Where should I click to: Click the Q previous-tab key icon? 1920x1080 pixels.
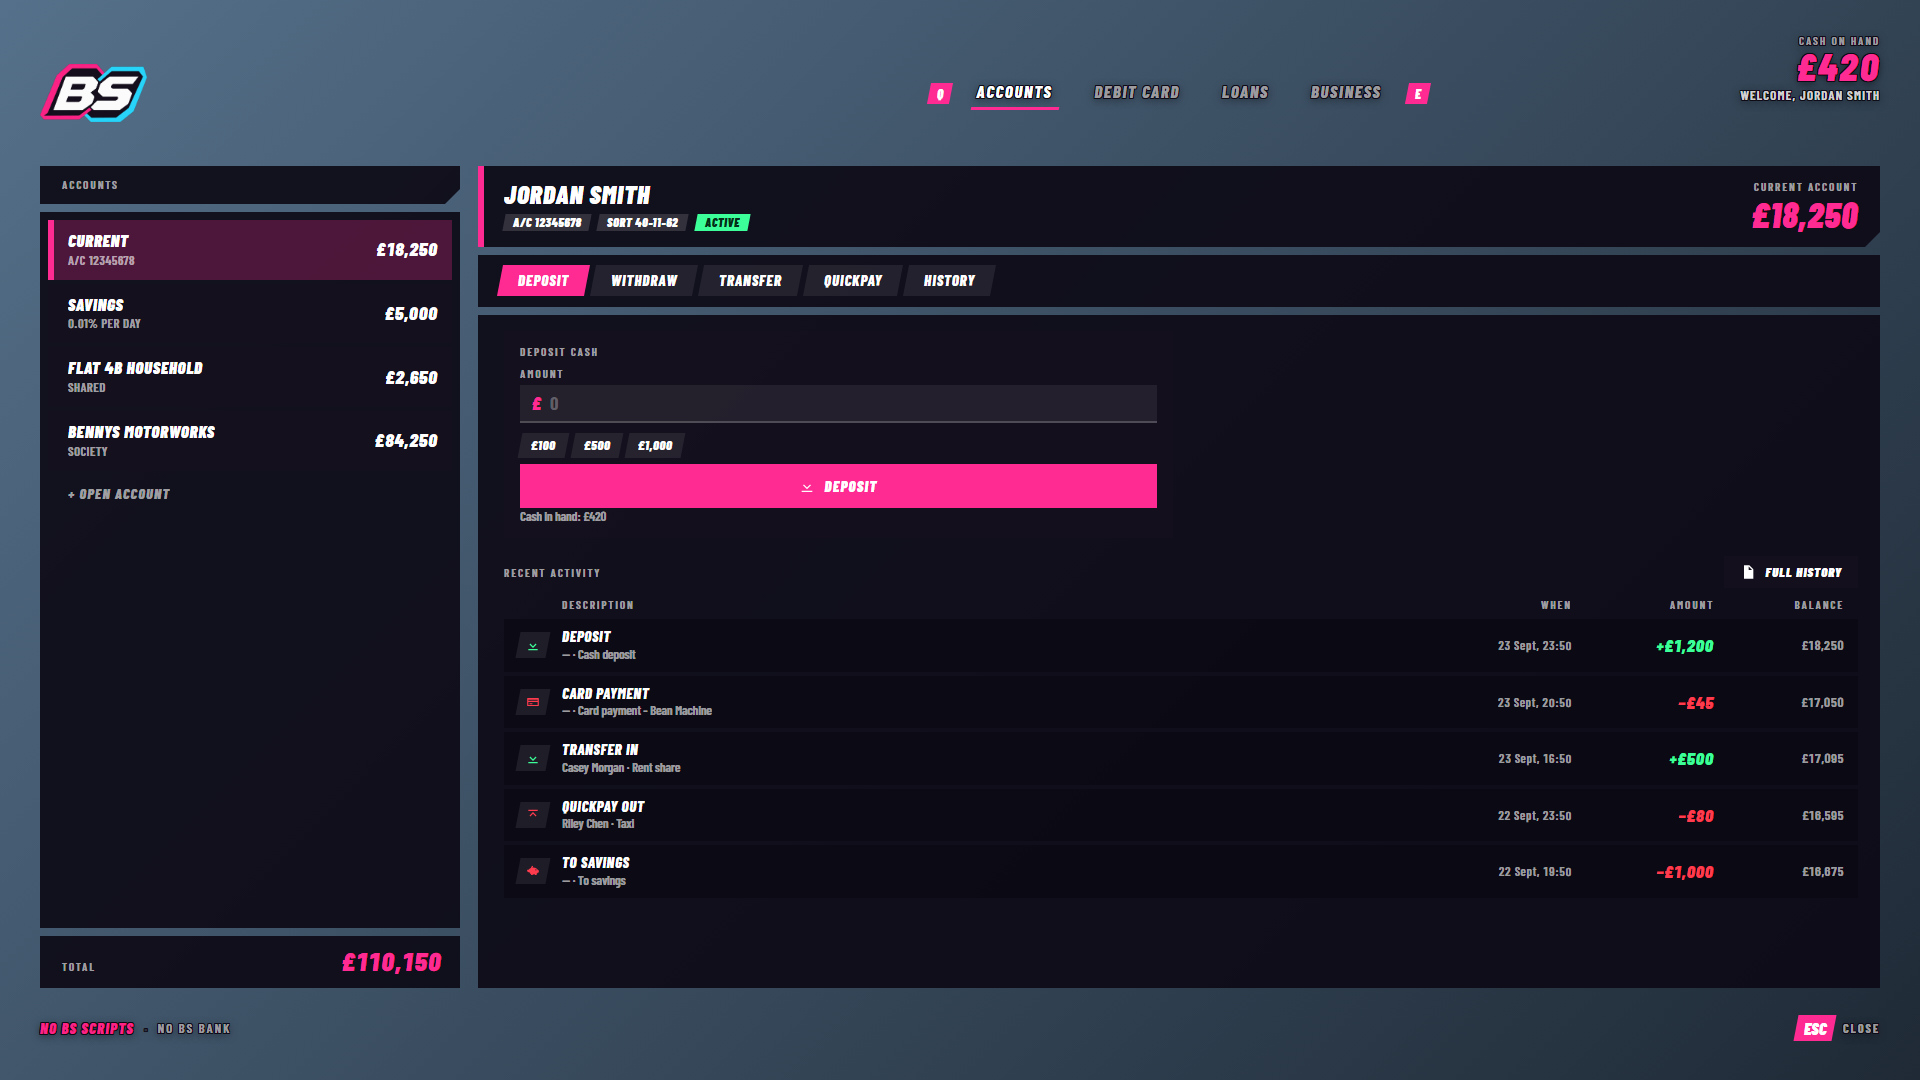tap(940, 94)
